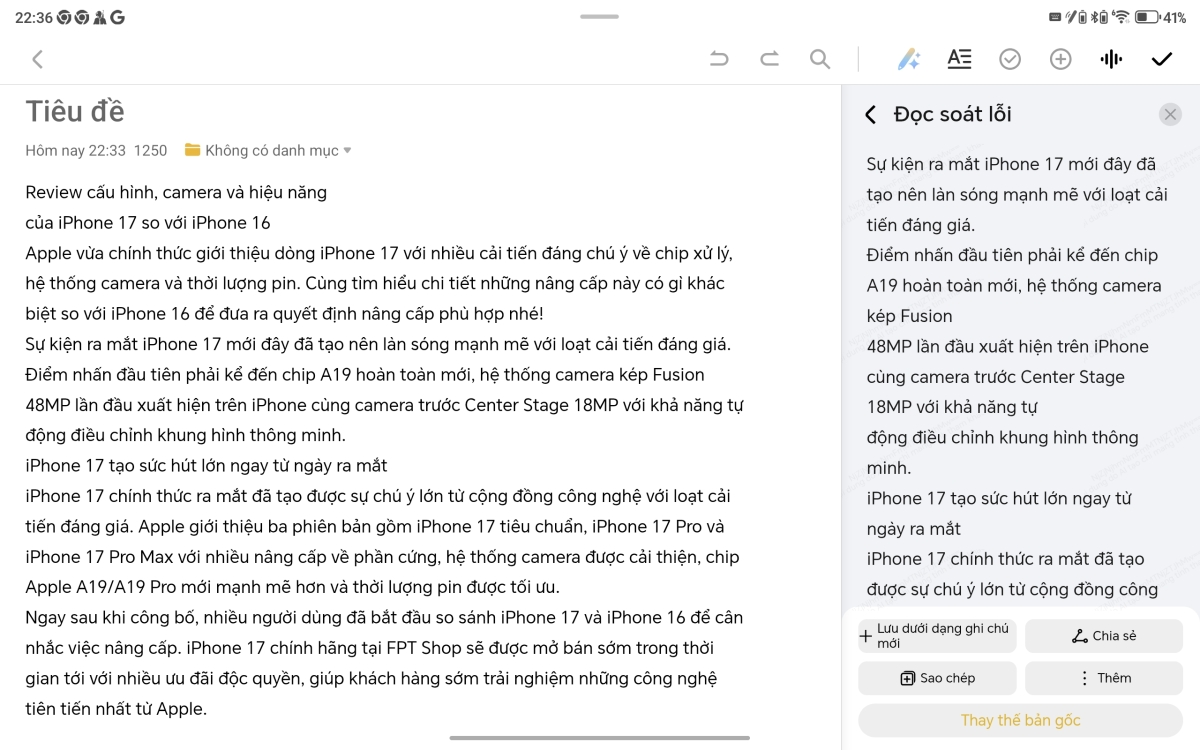Tap Chia sẻ to share the proofread text

tap(1104, 635)
